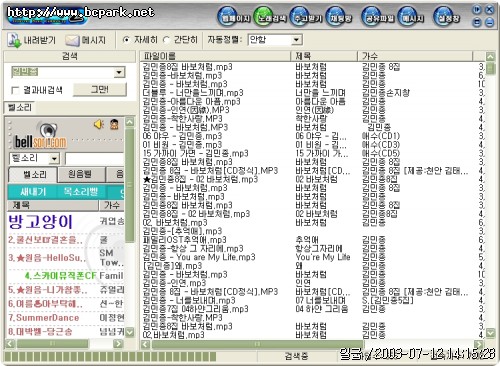Open the 홈페이지 round button

234,17
